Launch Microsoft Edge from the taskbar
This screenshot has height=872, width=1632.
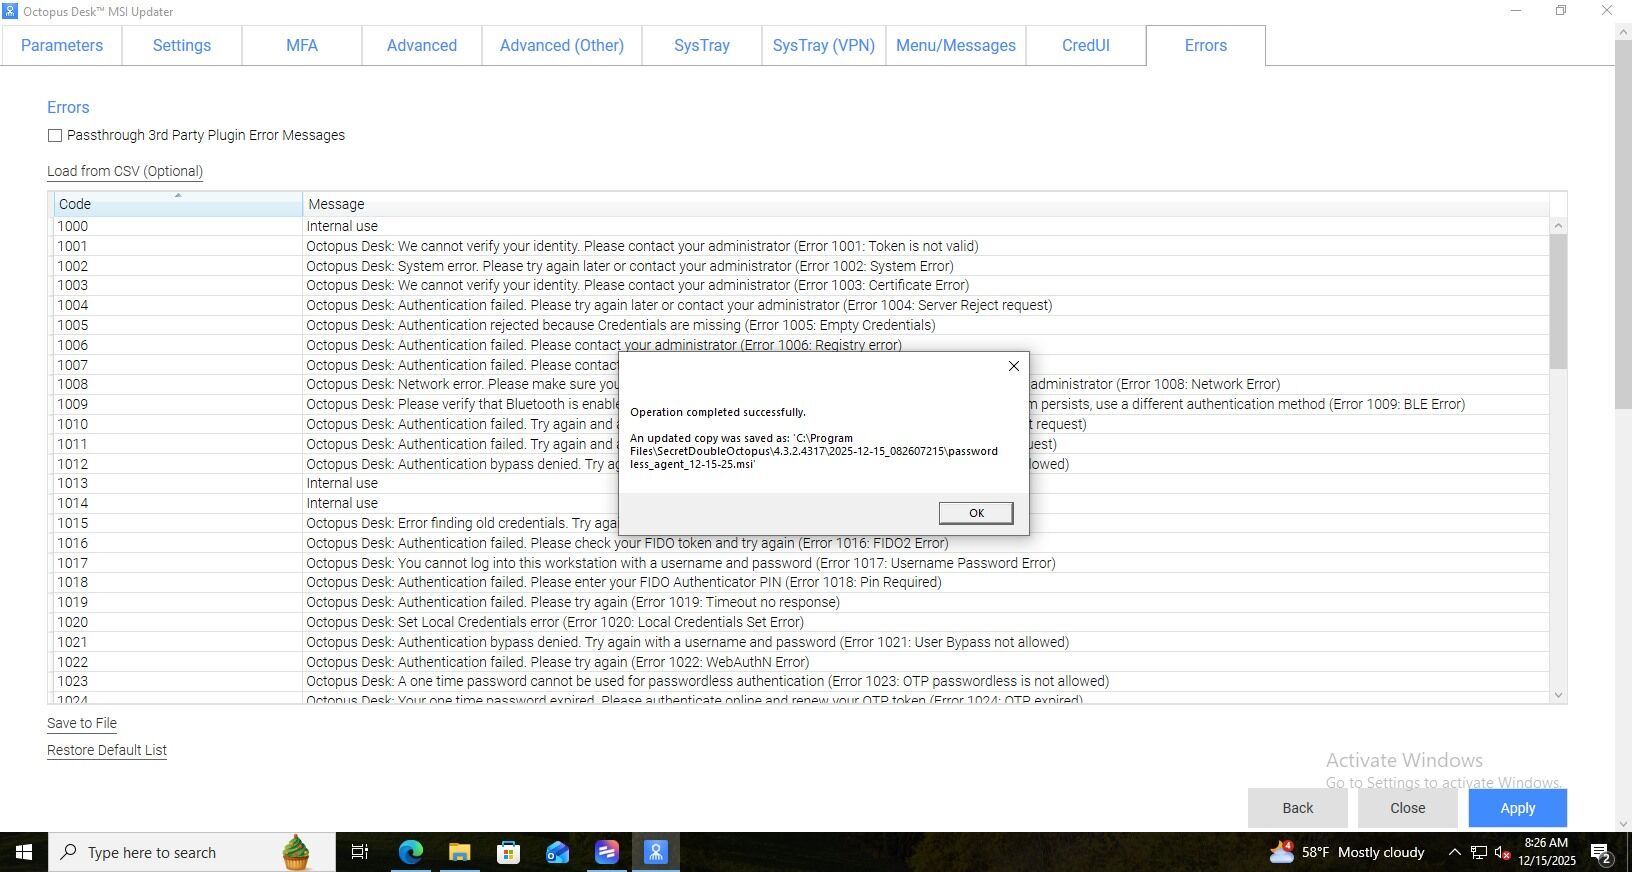pos(410,852)
